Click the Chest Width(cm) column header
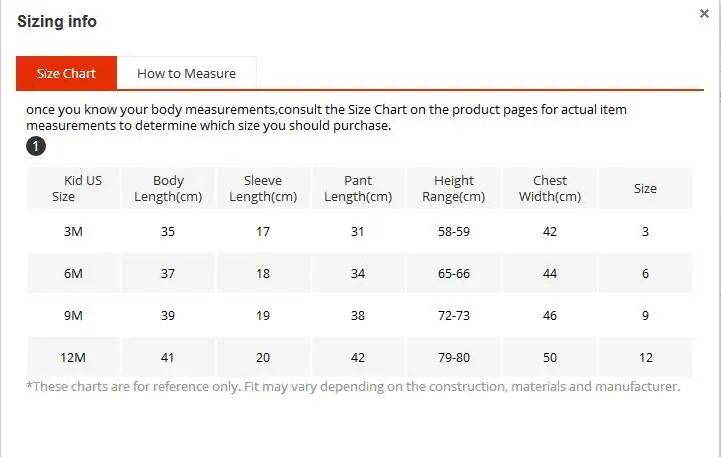The height and width of the screenshot is (457, 721). 550,188
